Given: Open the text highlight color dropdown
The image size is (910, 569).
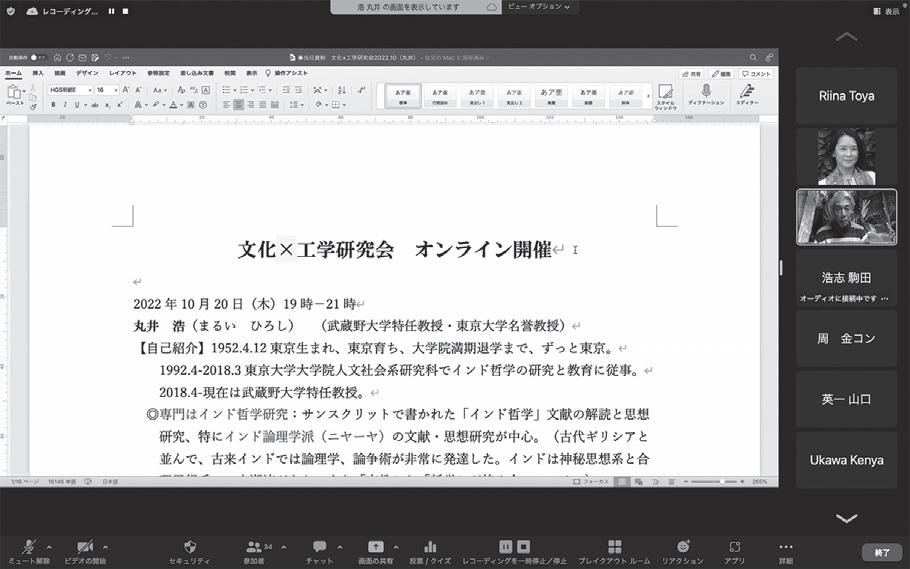Looking at the screenshot, I should (163, 105).
